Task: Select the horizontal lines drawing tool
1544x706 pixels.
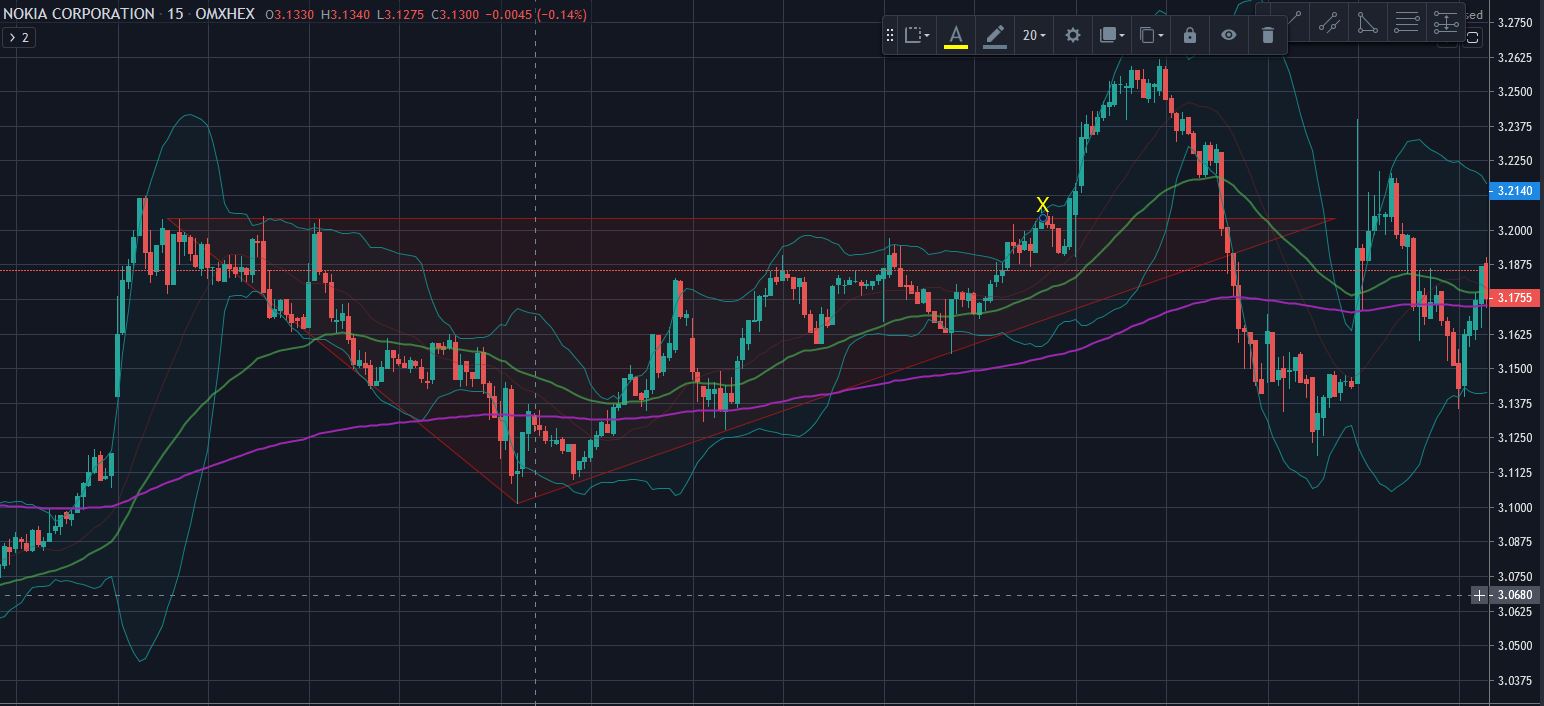Action: (x=1406, y=22)
